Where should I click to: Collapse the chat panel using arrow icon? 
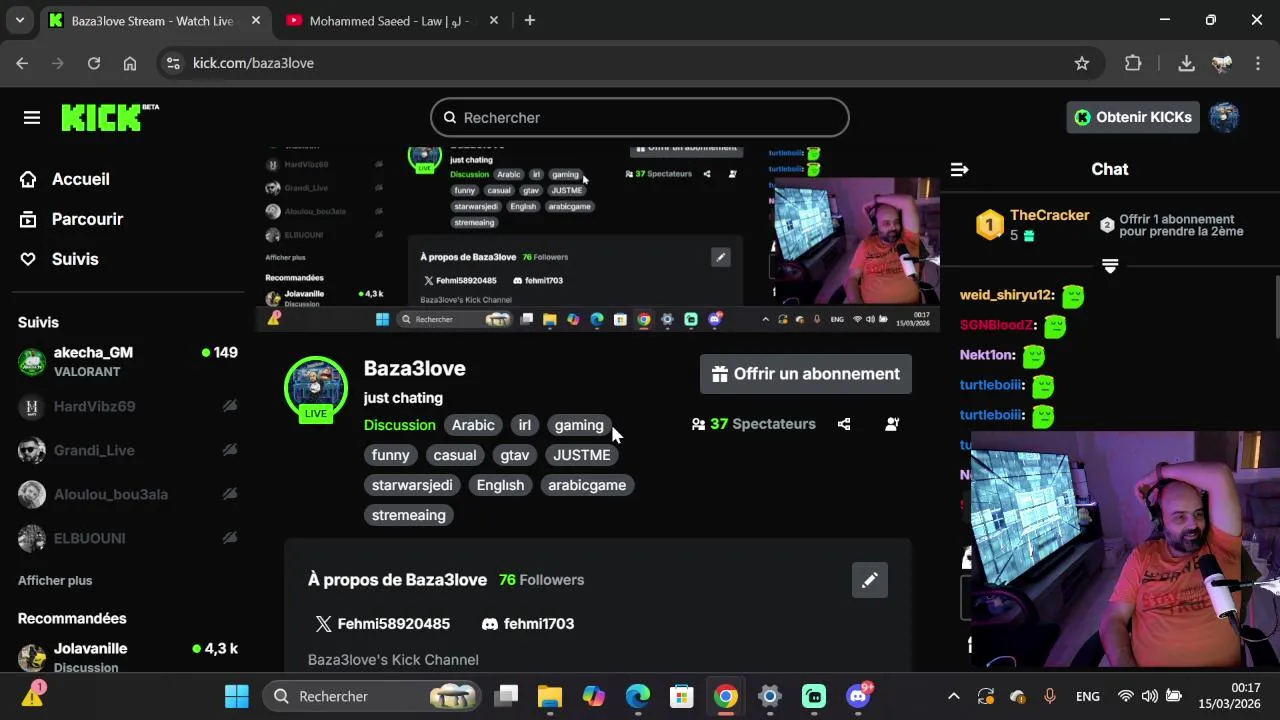pos(959,169)
